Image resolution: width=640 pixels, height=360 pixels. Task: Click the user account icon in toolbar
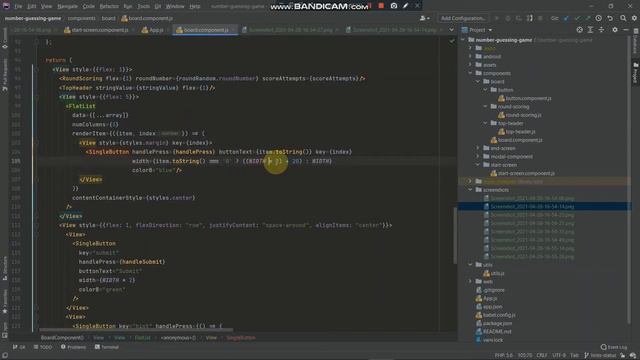pos(424,18)
